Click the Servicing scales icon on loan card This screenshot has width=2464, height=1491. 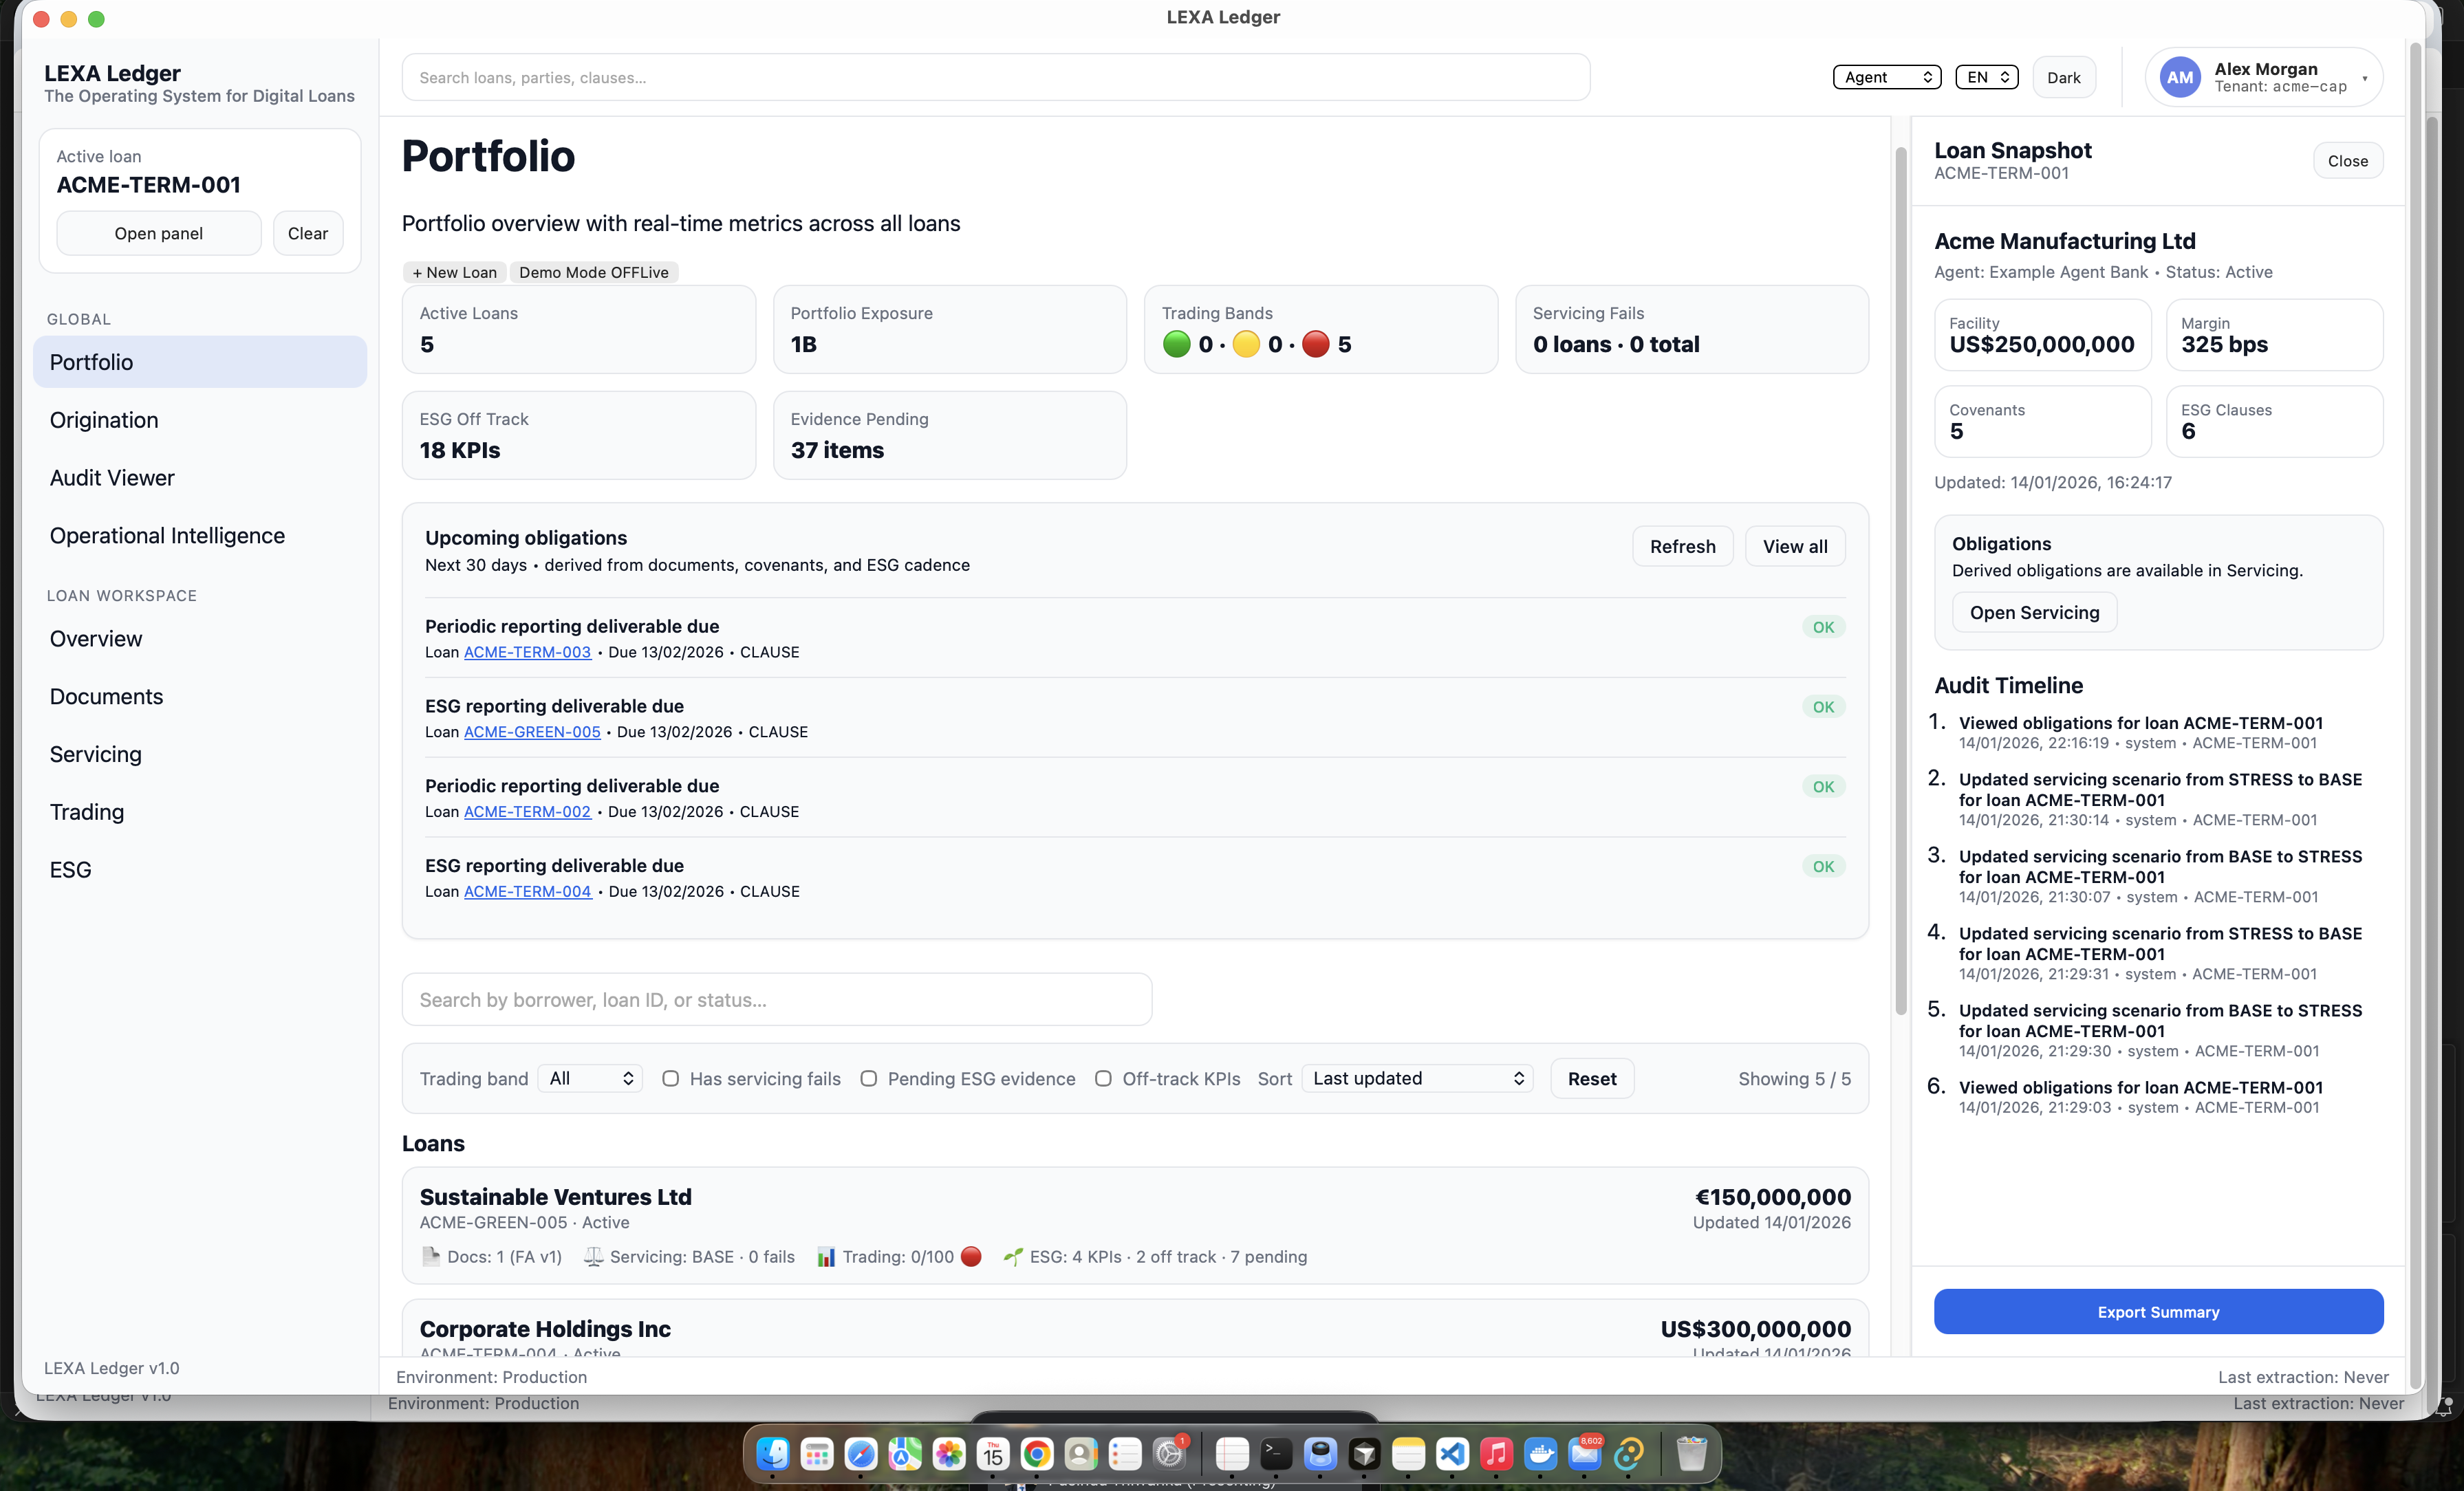[593, 1256]
